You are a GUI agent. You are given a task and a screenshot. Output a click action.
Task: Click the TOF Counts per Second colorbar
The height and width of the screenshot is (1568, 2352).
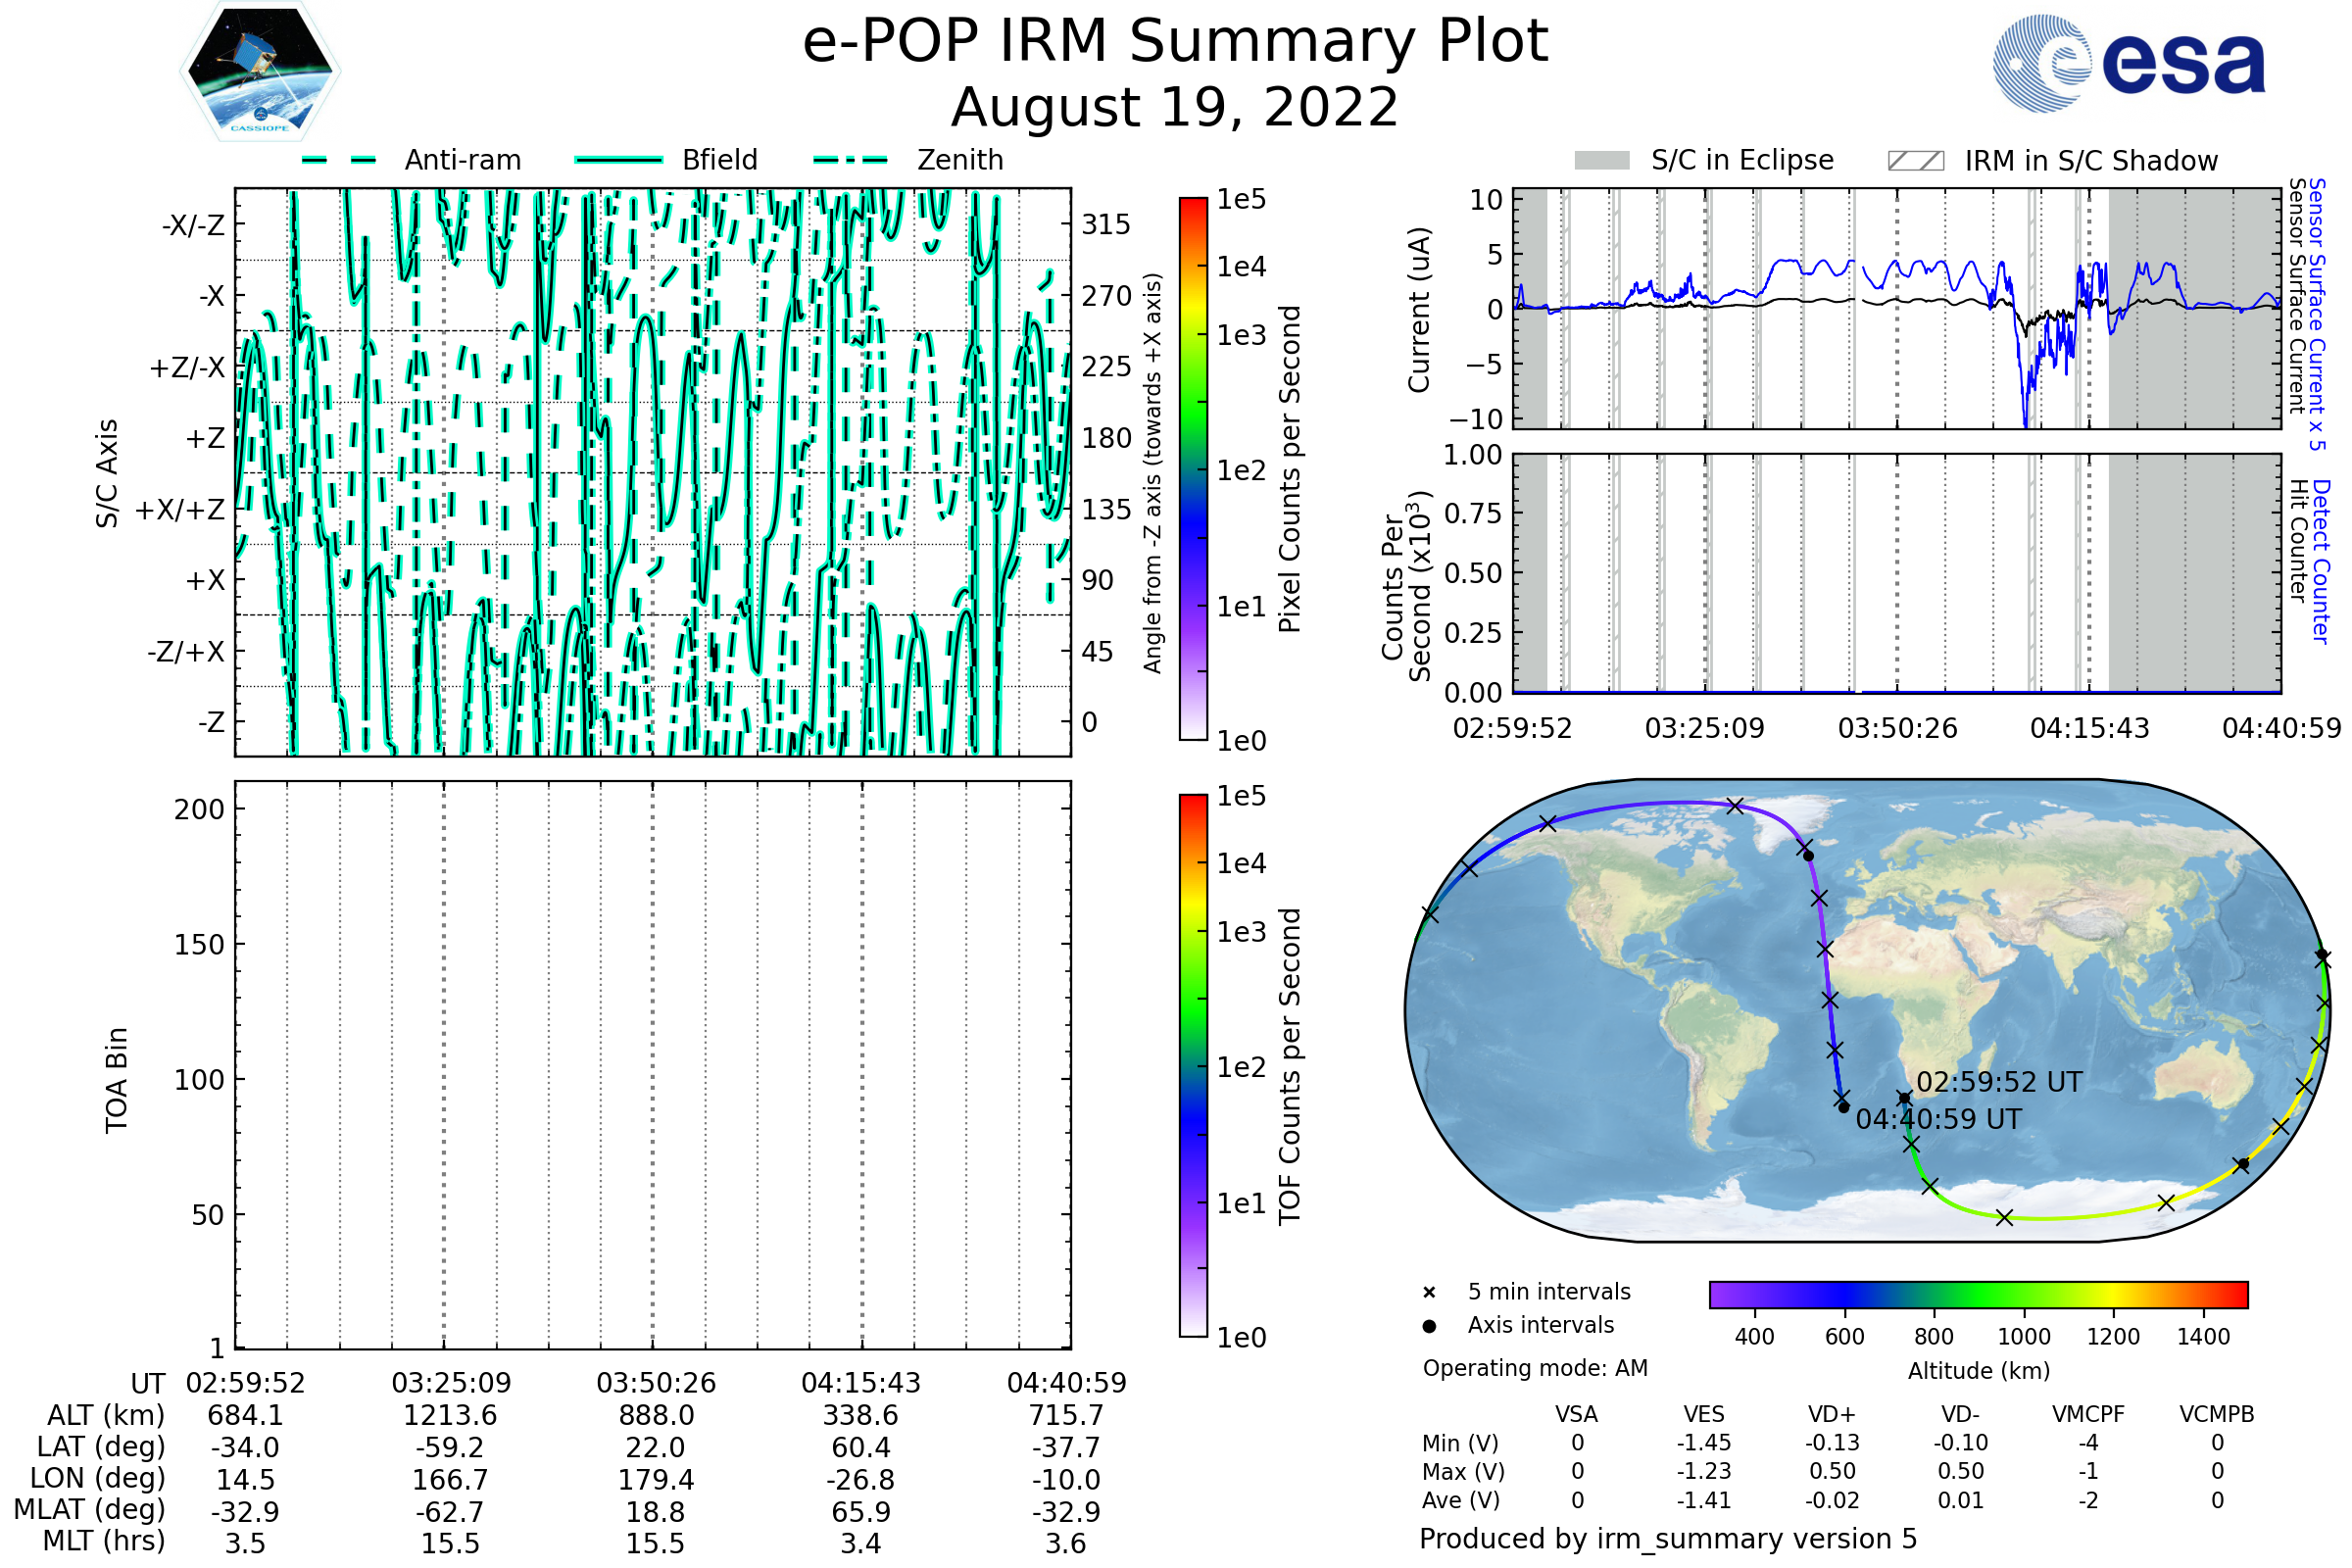(1193, 1065)
